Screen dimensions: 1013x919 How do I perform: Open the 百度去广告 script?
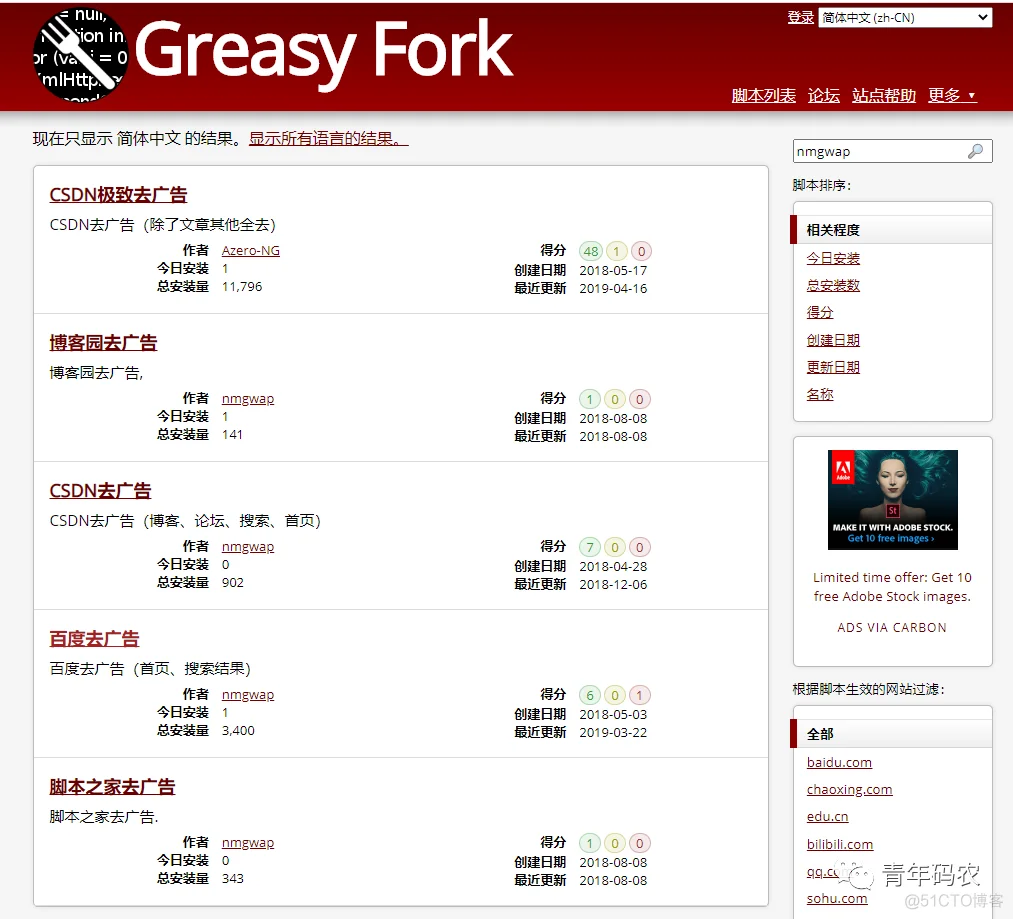pos(94,639)
